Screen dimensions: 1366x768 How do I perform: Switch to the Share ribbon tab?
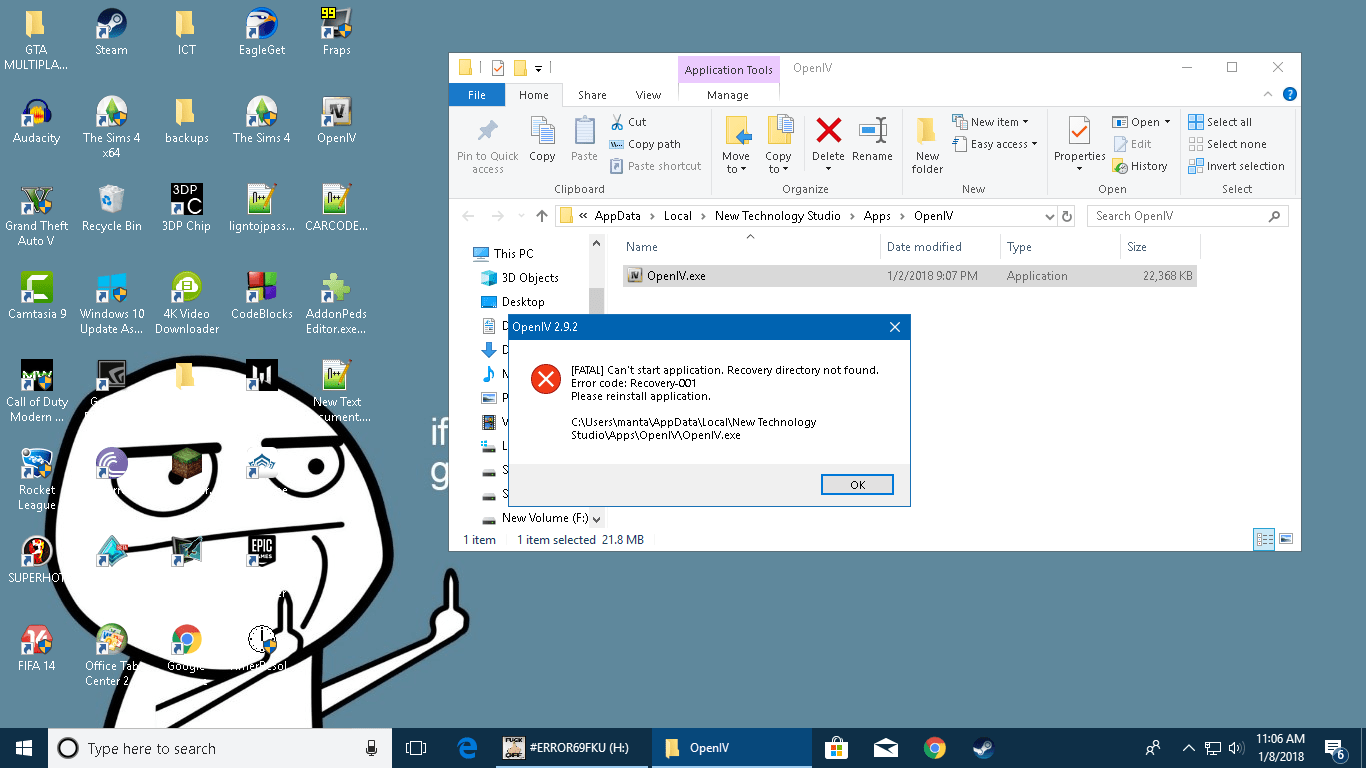[592, 95]
